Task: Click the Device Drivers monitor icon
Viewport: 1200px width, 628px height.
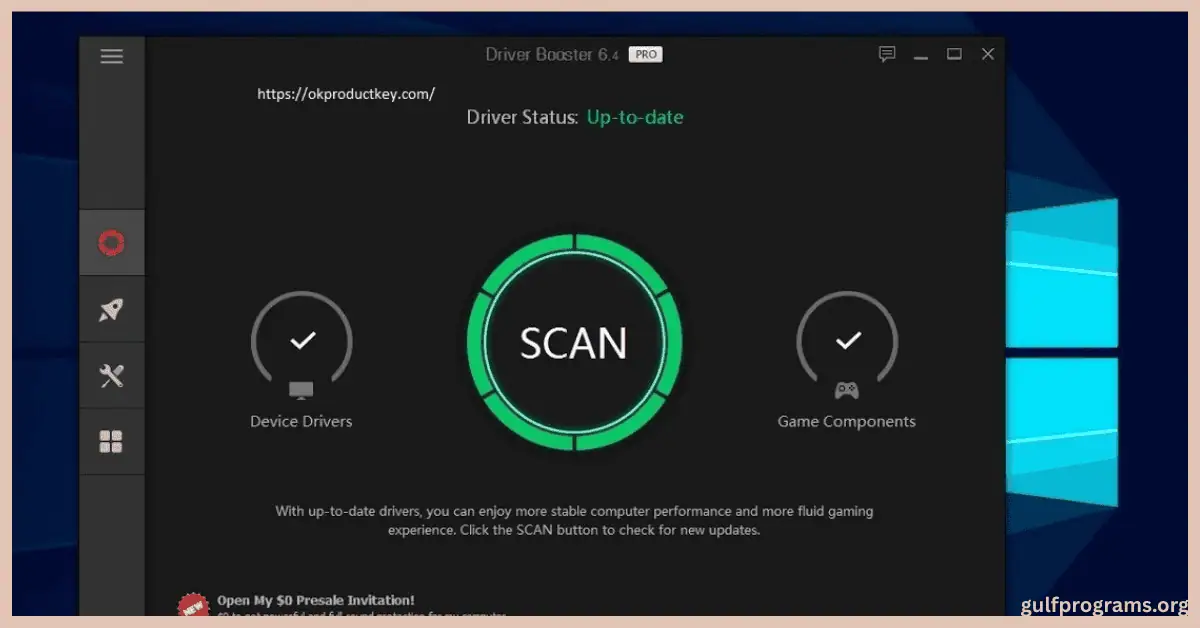Action: click(301, 389)
